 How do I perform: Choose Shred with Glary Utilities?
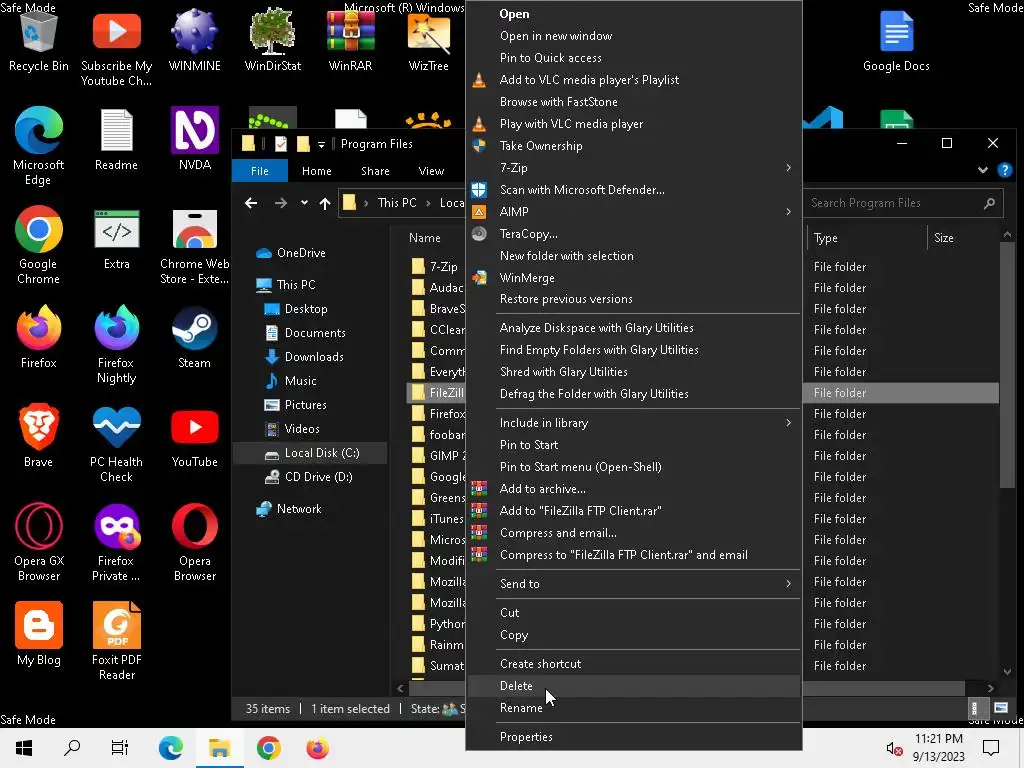coord(633,372)
